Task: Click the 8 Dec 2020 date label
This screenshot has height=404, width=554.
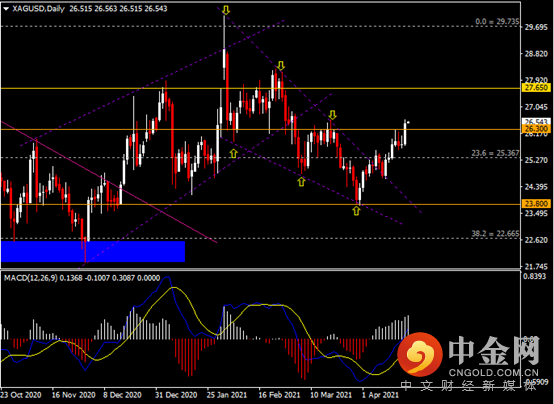Action: [122, 395]
